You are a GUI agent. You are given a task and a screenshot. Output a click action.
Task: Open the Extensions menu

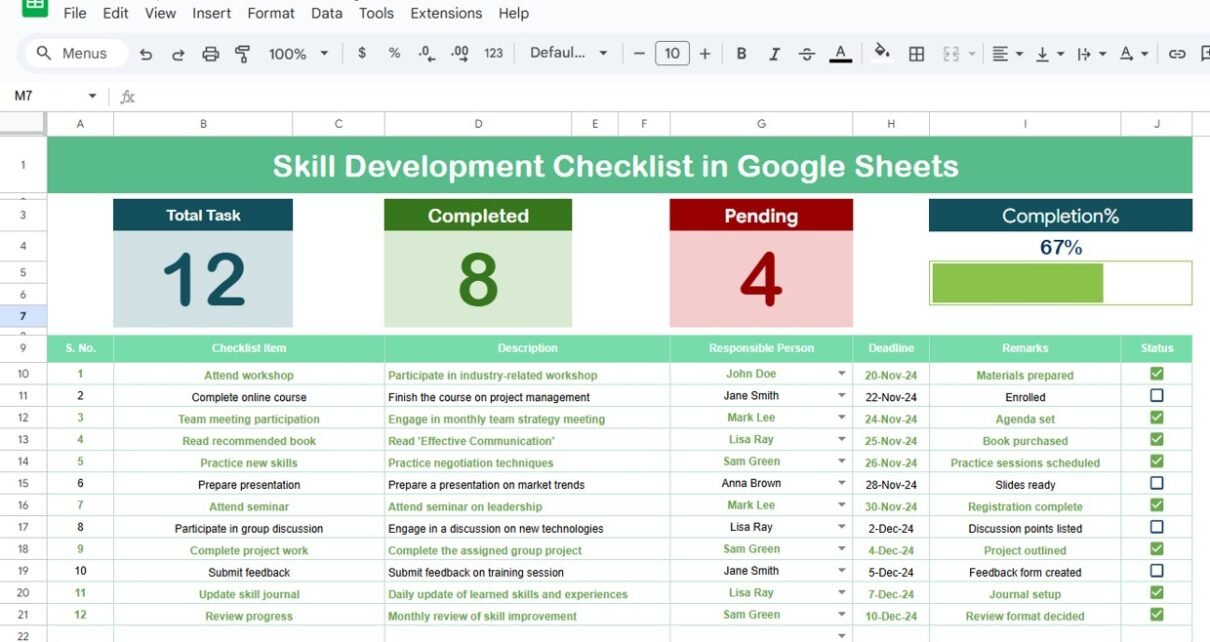tap(446, 13)
